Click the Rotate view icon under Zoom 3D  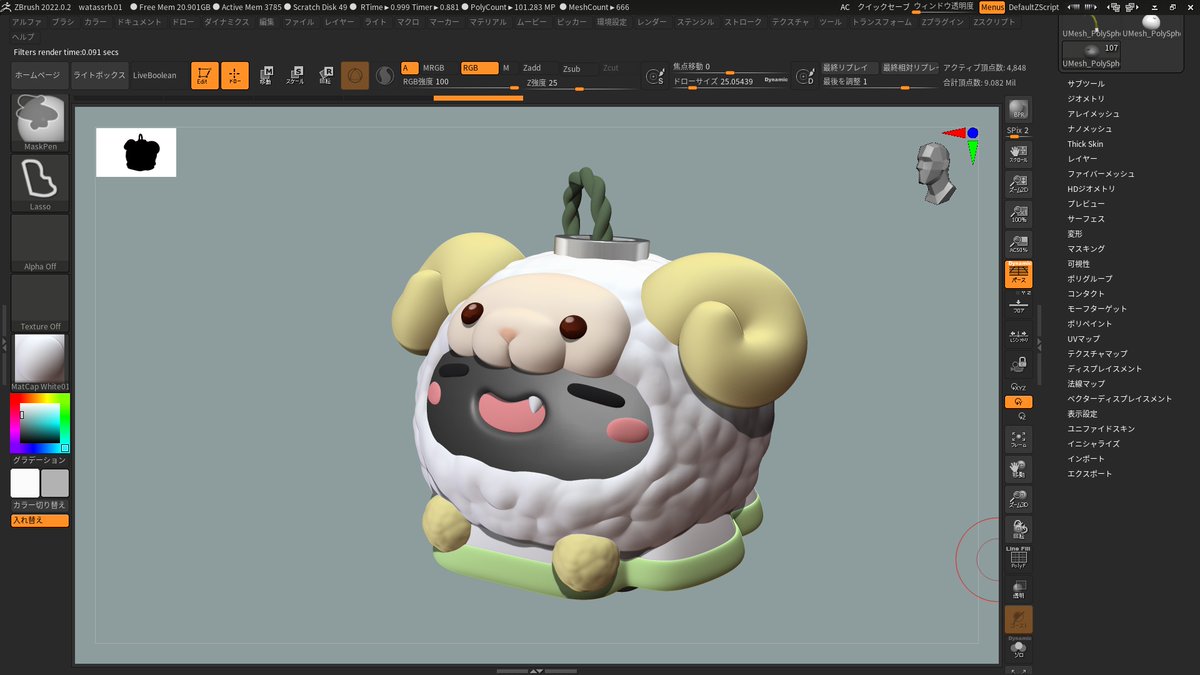1019,530
